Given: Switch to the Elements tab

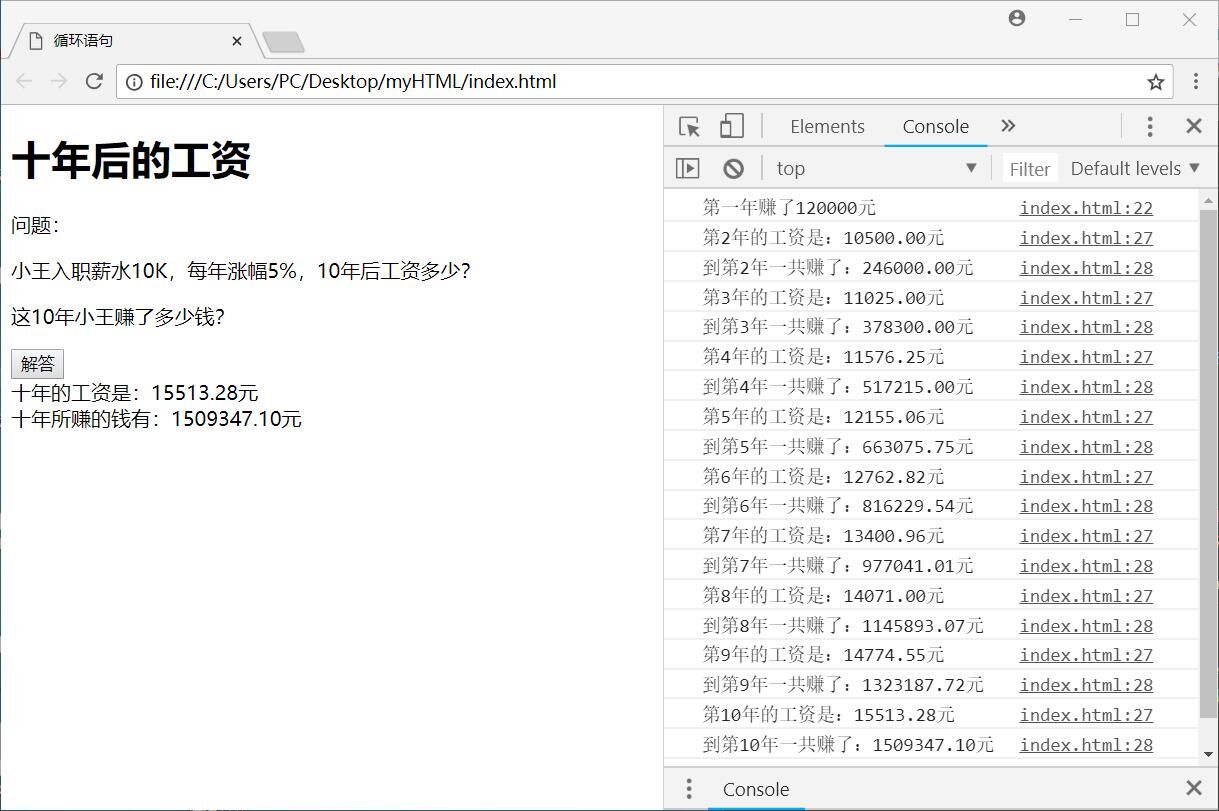Looking at the screenshot, I should [x=827, y=126].
